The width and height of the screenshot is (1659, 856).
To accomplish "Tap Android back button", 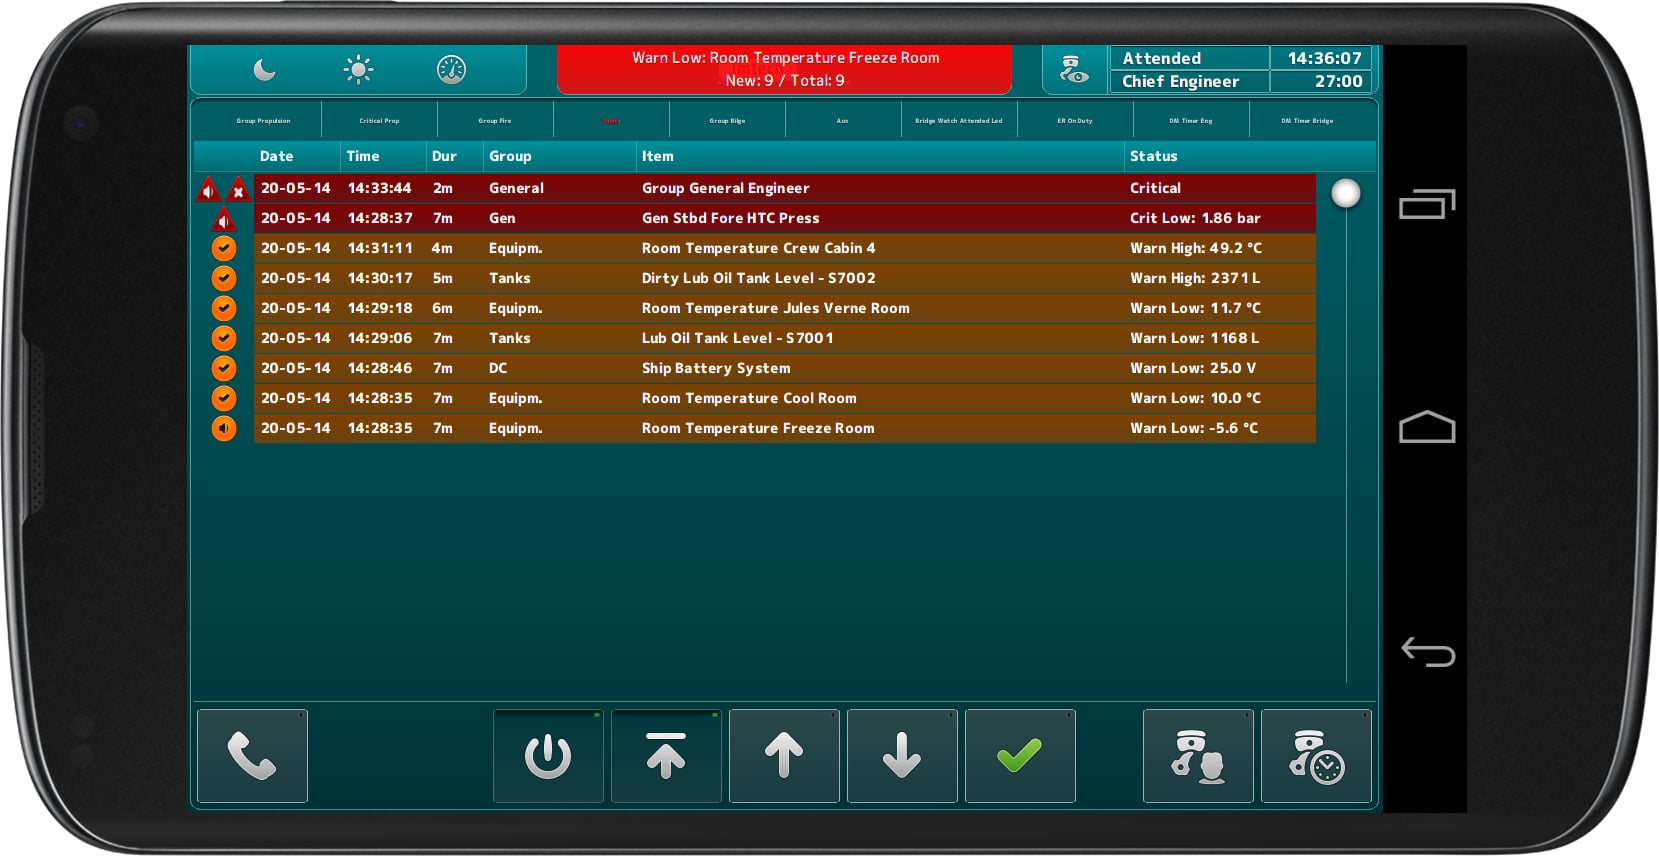I will 1427,652.
